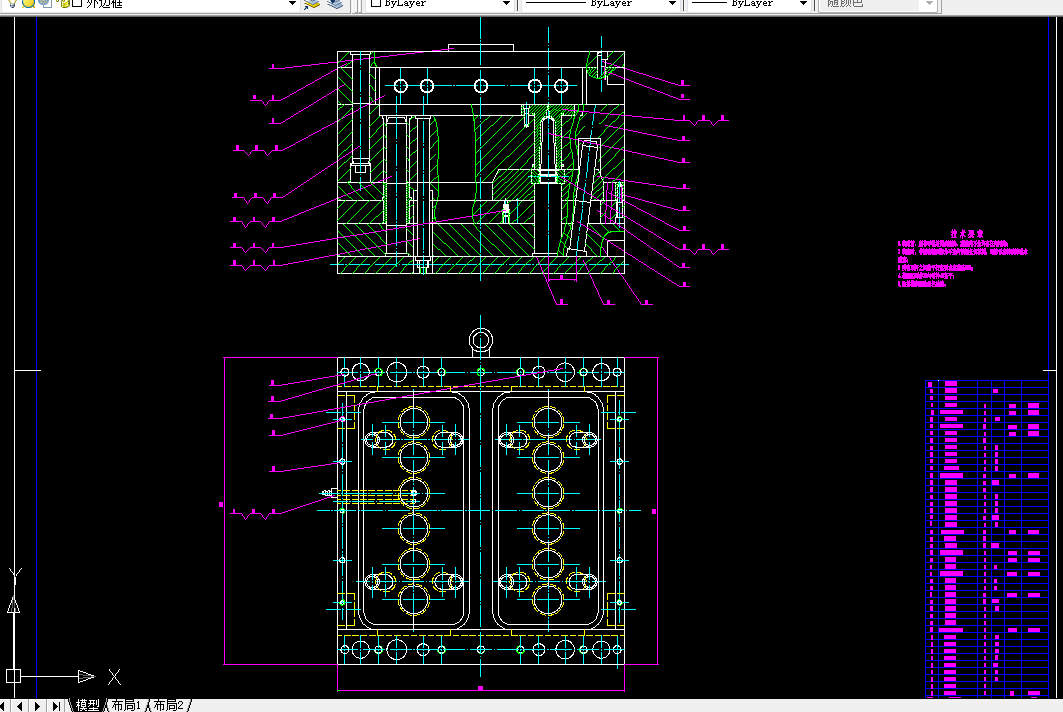Toggle the layer freeze sun icon
Viewport: 1063px width, 712px height.
tap(28, 3)
